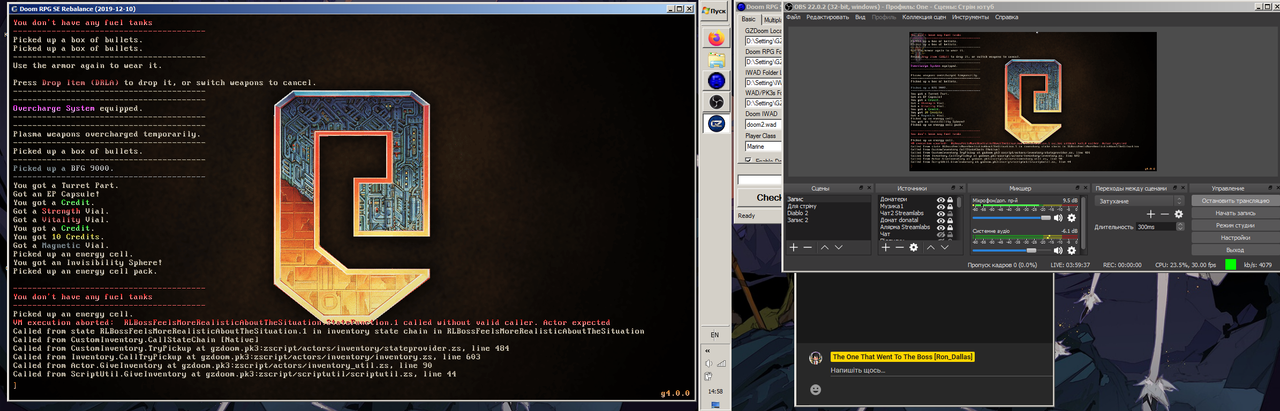Remove the selected source

[899, 247]
